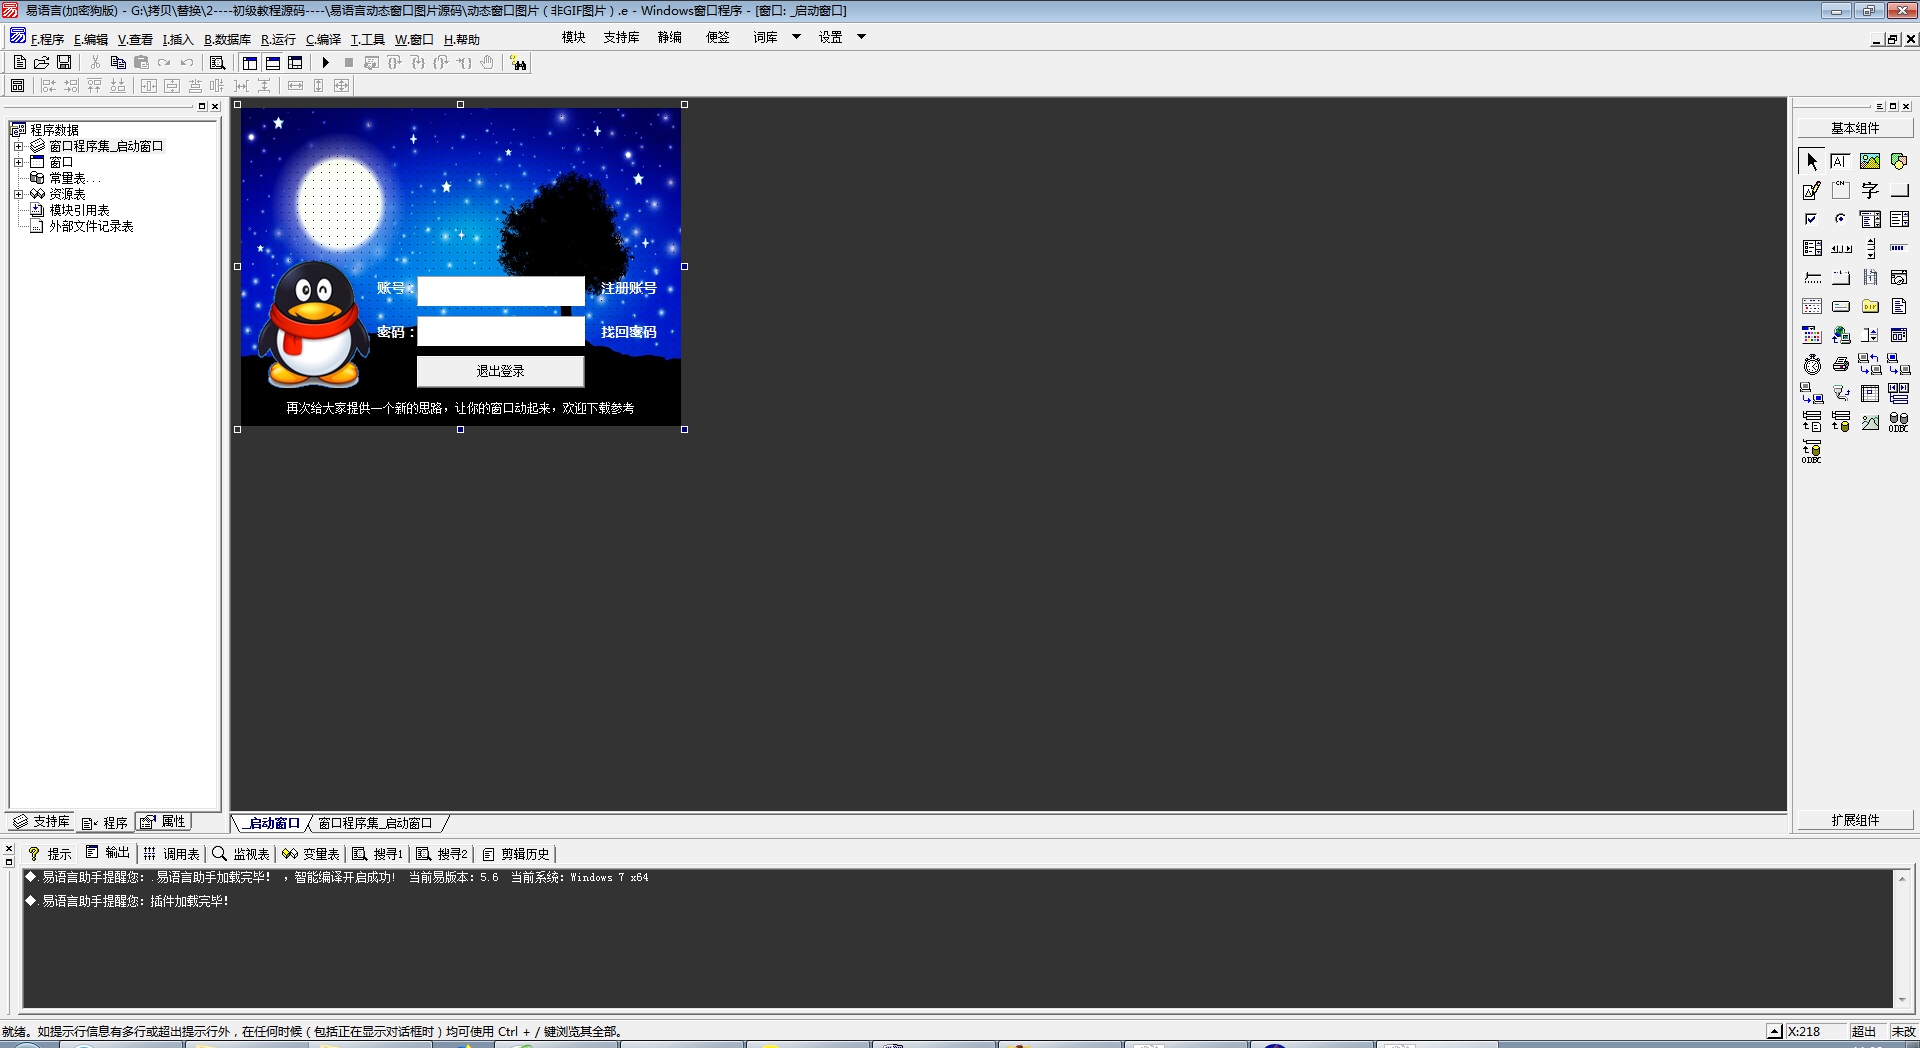1920x1048 pixels.
Task: Switch to the 窗口程序集_启动窗口 editor tab
Action: (x=375, y=823)
